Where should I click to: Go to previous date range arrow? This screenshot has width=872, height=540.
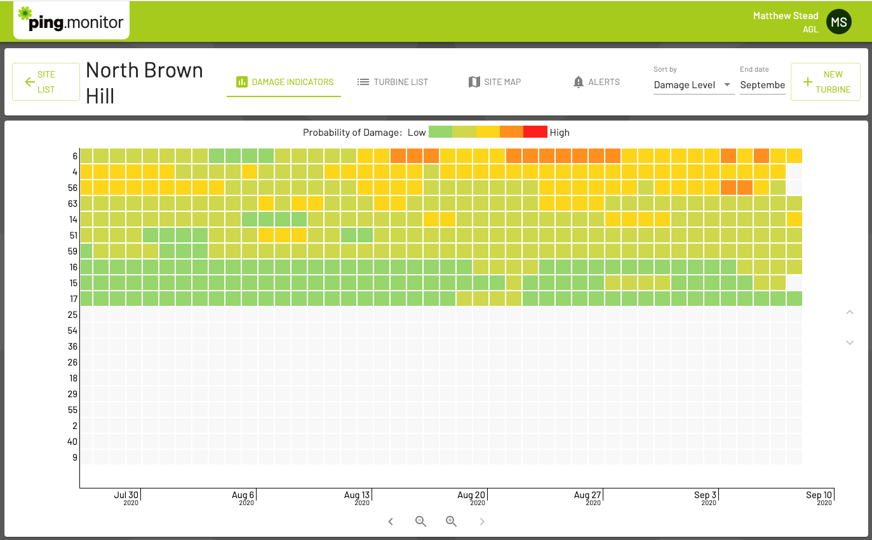[x=391, y=521]
